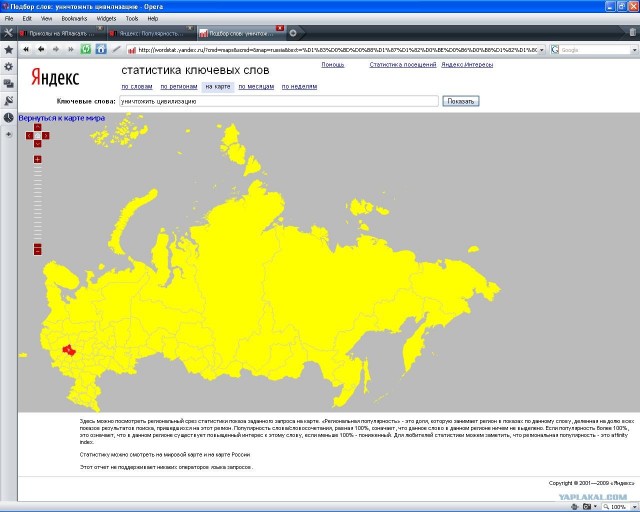
Task: Reload the page with green button
Action: 86,49
